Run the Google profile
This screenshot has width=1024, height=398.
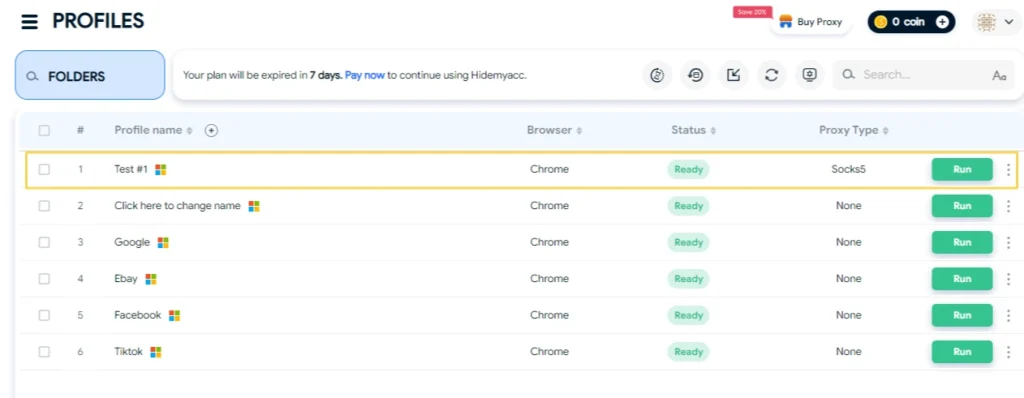pyautogui.click(x=962, y=242)
